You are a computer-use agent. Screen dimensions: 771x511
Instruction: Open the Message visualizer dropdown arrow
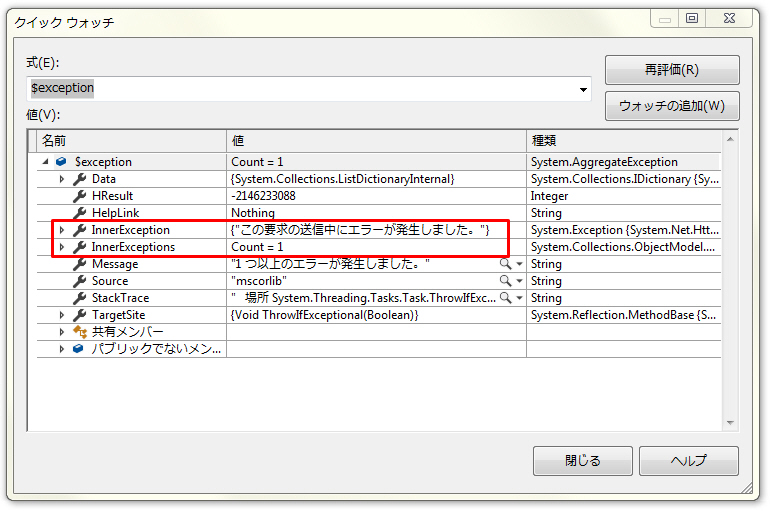pos(520,264)
